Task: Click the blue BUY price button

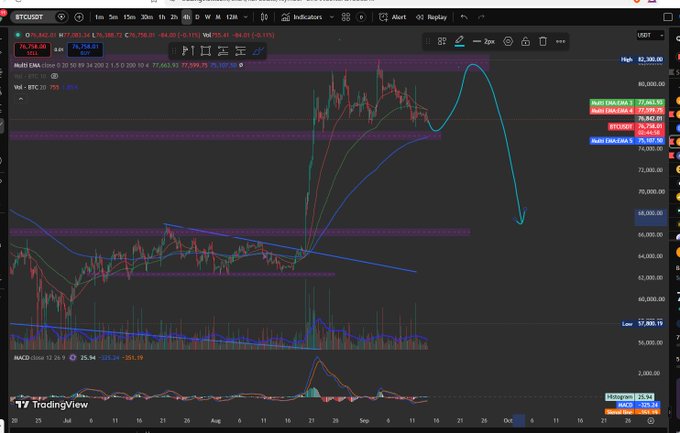Action: click(x=85, y=49)
